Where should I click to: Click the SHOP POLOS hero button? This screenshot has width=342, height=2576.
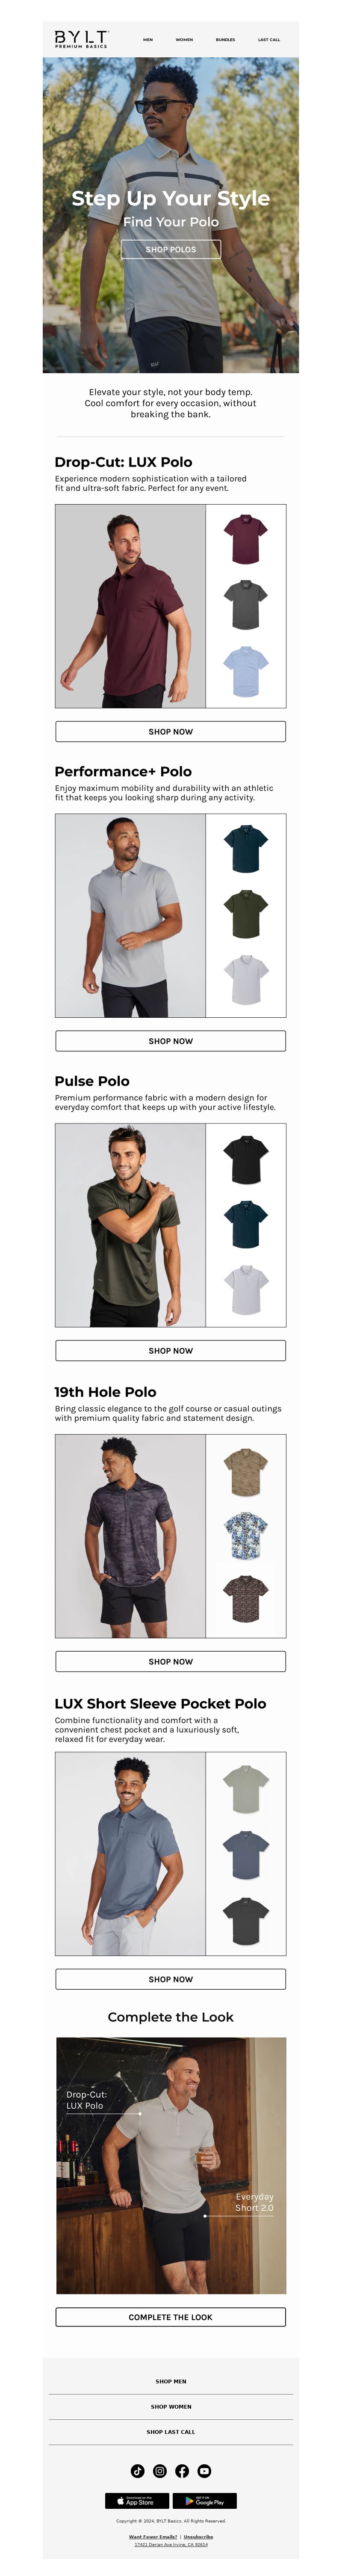coord(171,249)
